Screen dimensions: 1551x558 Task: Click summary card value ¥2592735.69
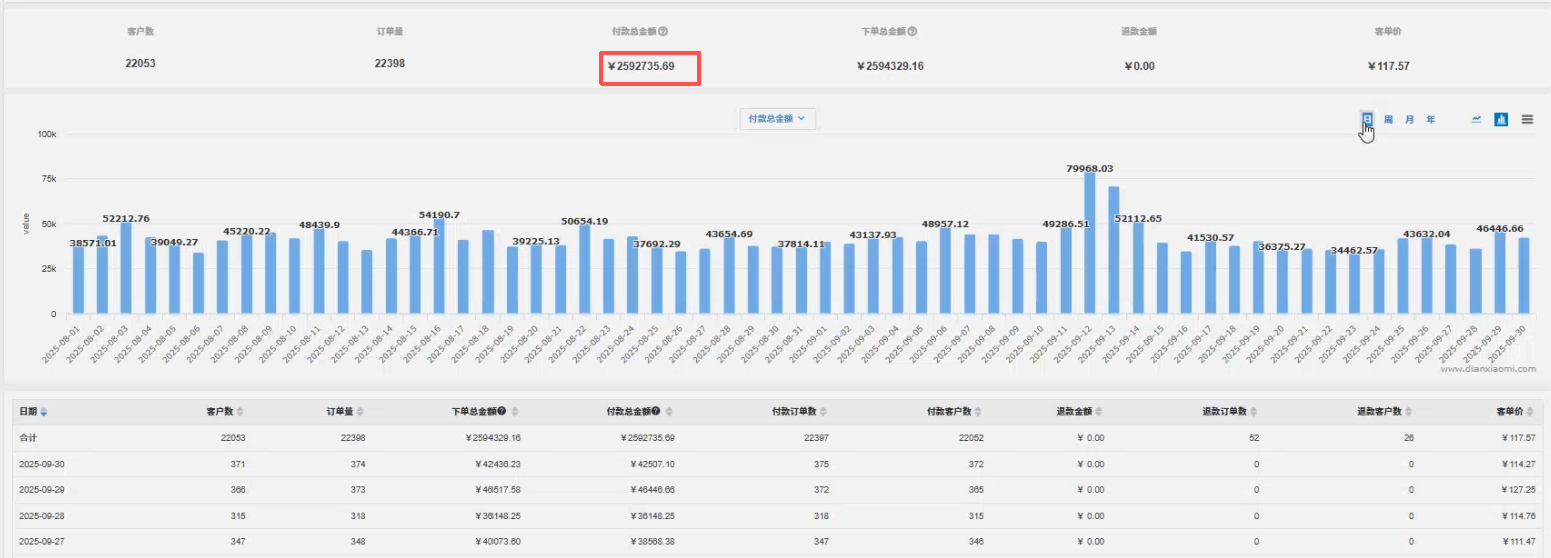click(641, 67)
